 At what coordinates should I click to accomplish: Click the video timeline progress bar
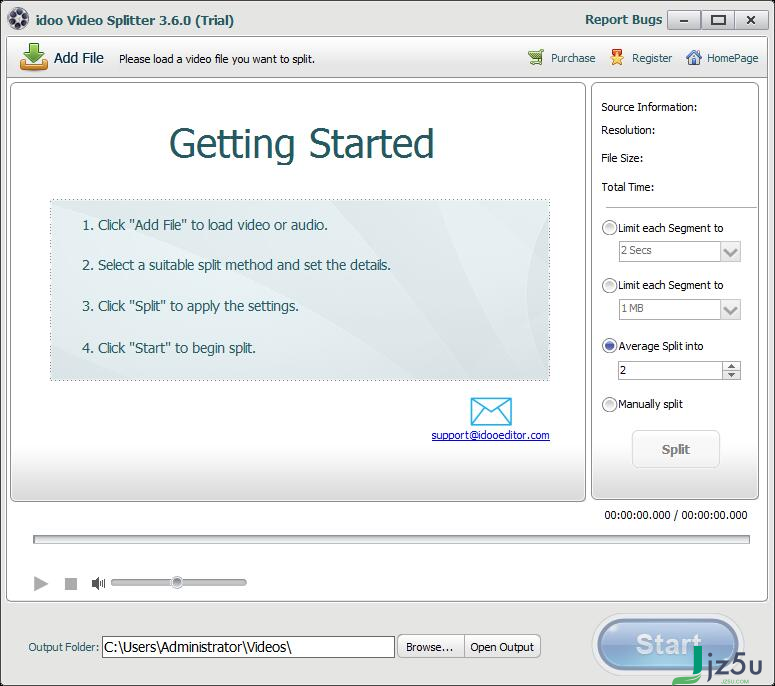391,539
